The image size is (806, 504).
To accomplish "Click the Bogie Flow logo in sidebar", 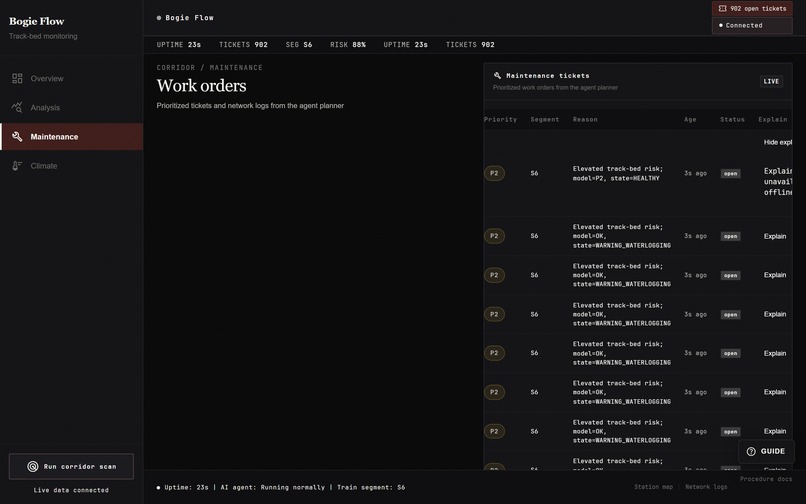I will [x=36, y=21].
